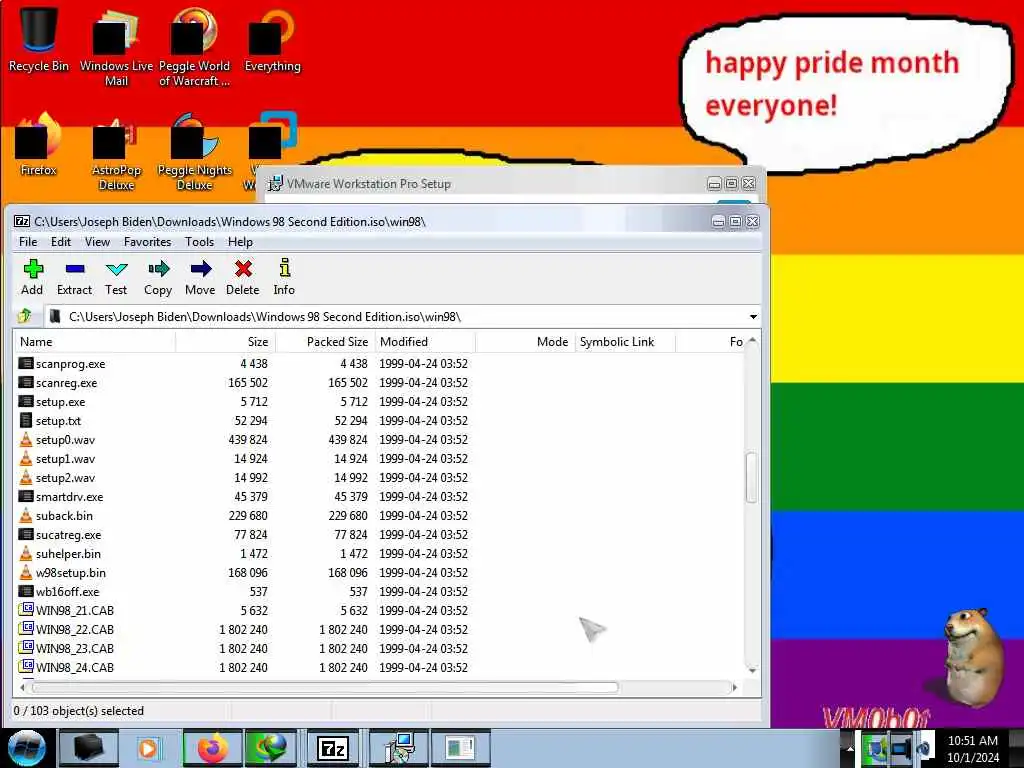
Task: Select scanprog.exe file icon
Action: [x=26, y=363]
